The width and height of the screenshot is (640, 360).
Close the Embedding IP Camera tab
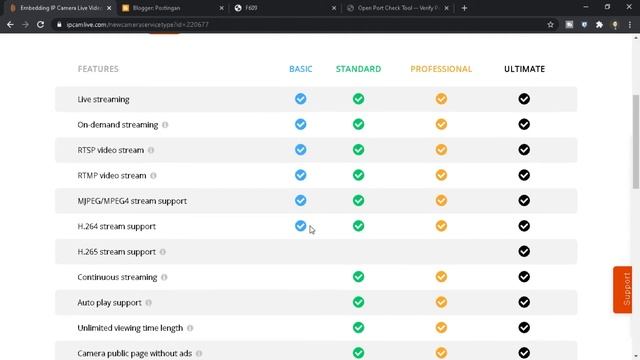point(109,8)
